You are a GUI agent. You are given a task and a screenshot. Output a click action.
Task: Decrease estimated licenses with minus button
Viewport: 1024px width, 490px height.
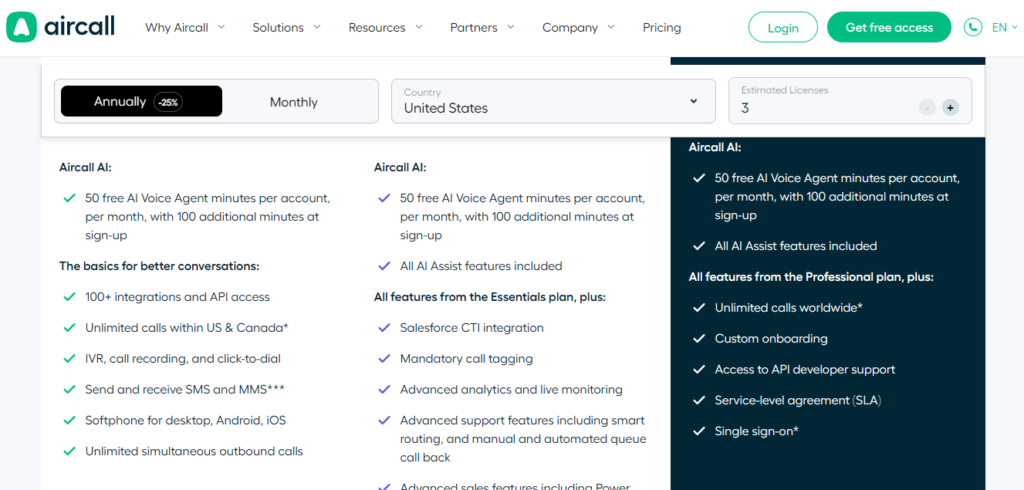(x=927, y=108)
